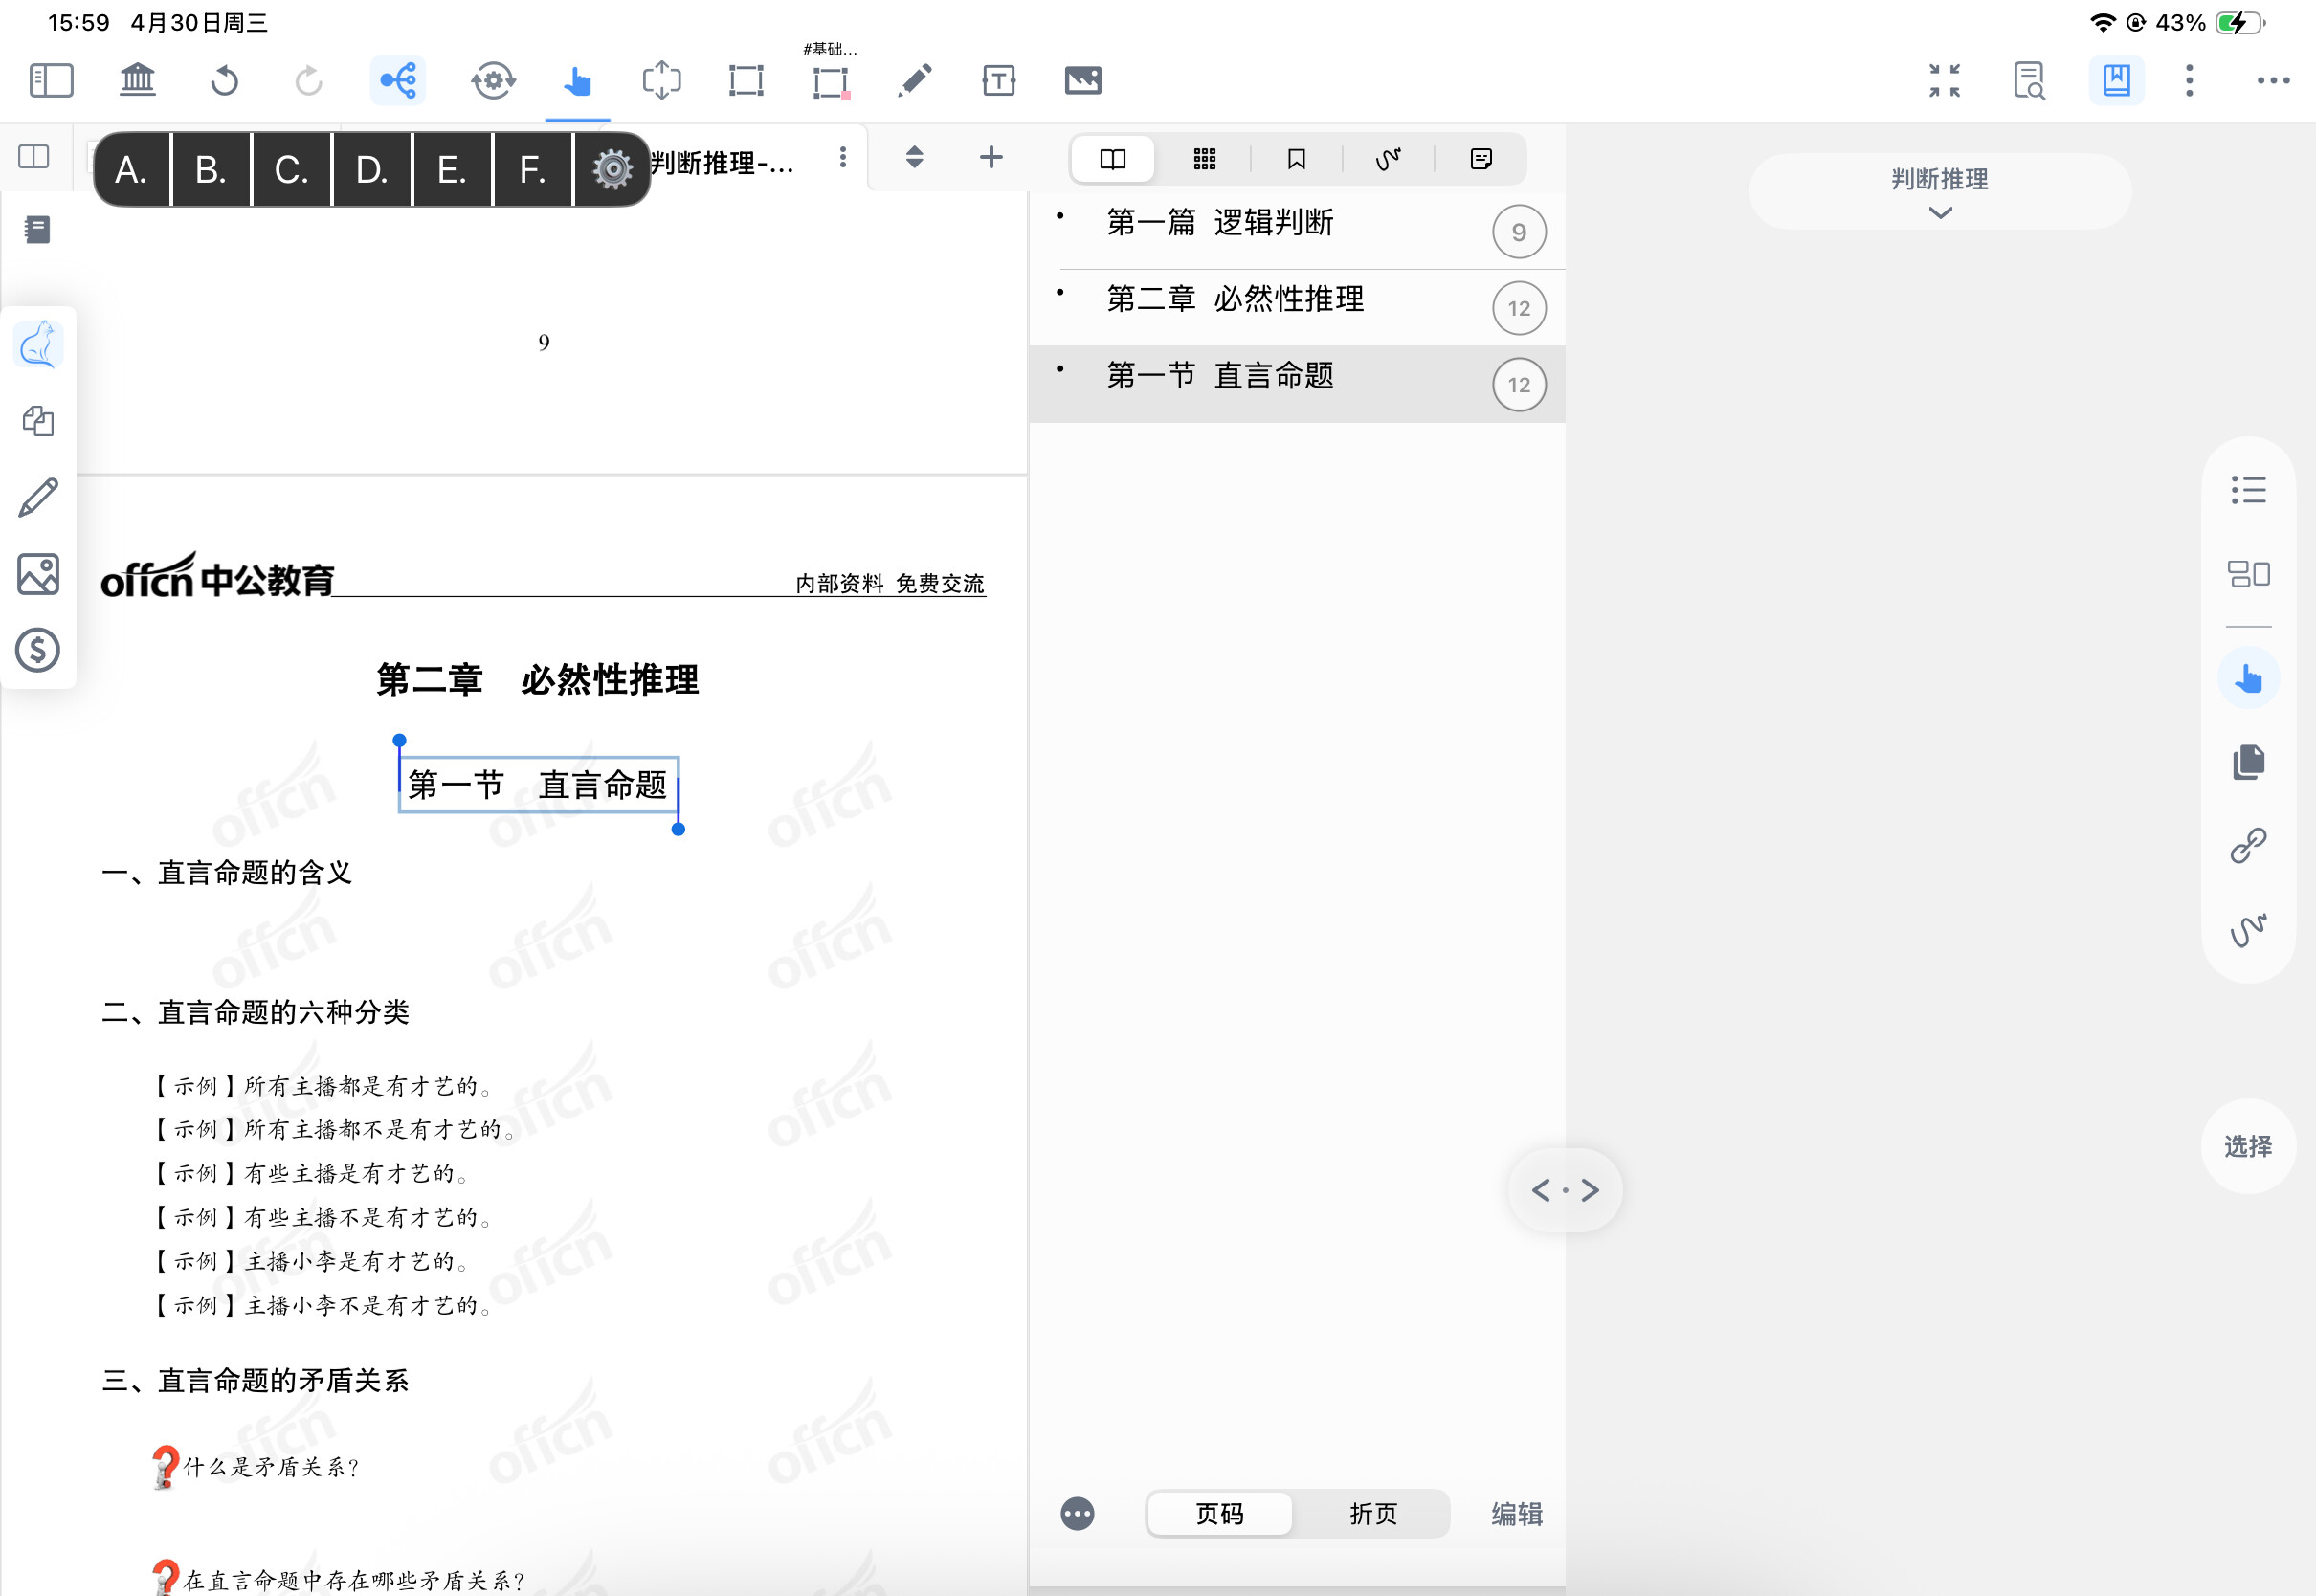Click the up-down sort arrows

coord(914,157)
